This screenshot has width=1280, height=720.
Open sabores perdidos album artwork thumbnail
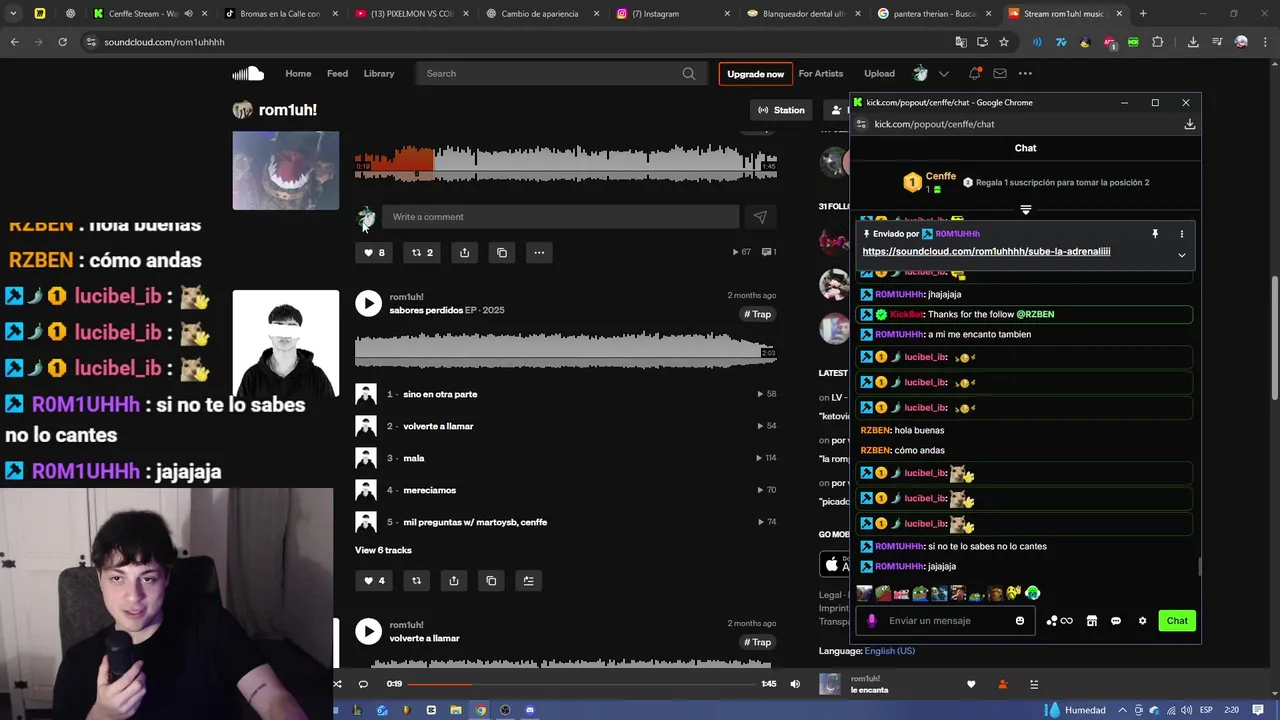[286, 343]
